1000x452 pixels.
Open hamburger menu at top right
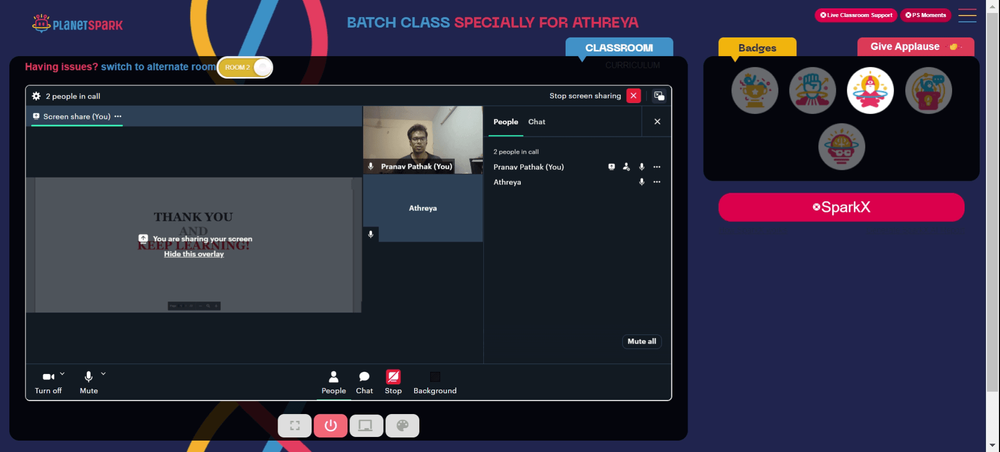point(967,15)
